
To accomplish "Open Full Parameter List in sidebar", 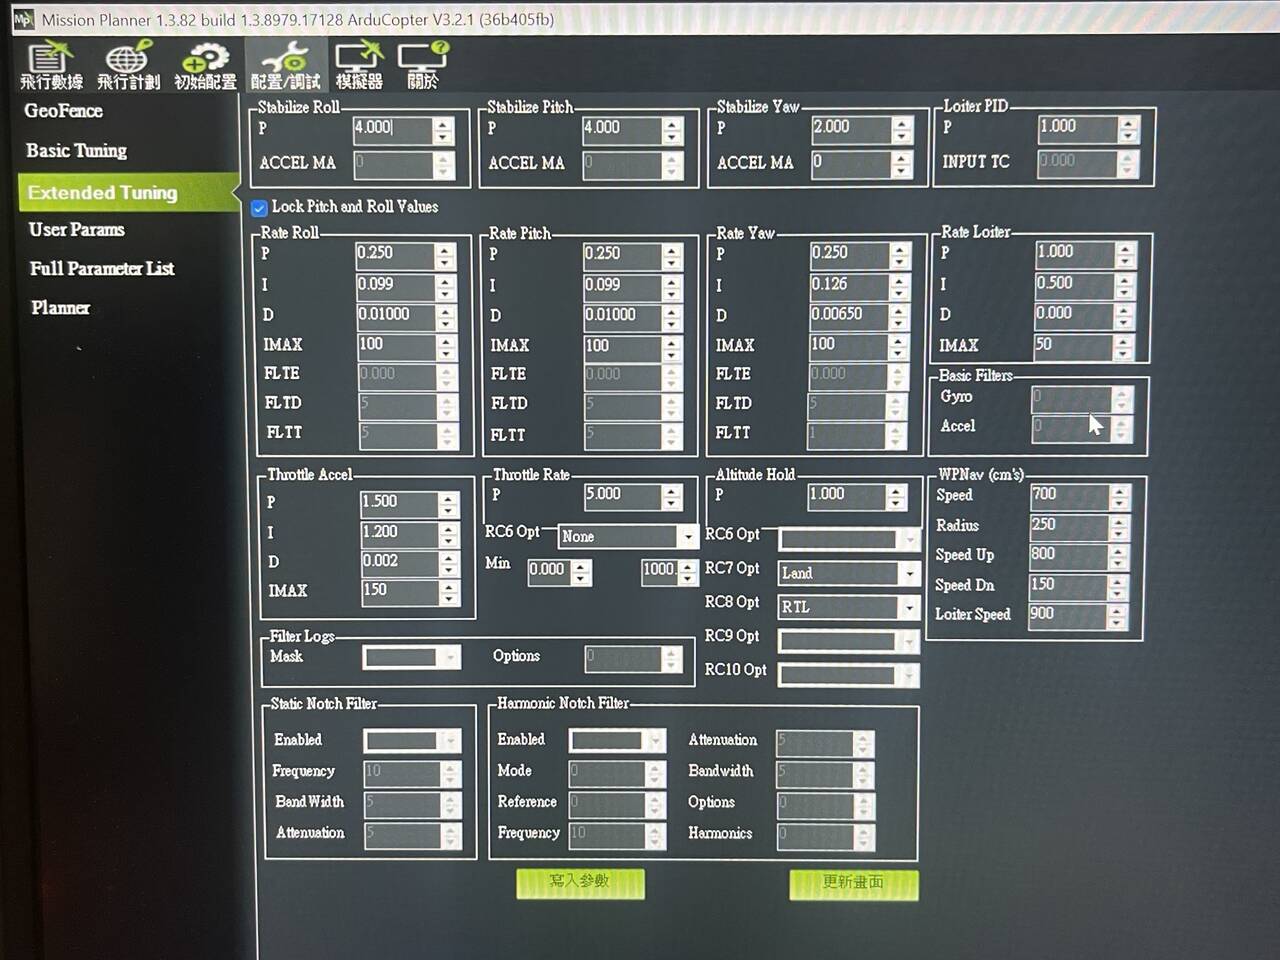I will tap(102, 269).
